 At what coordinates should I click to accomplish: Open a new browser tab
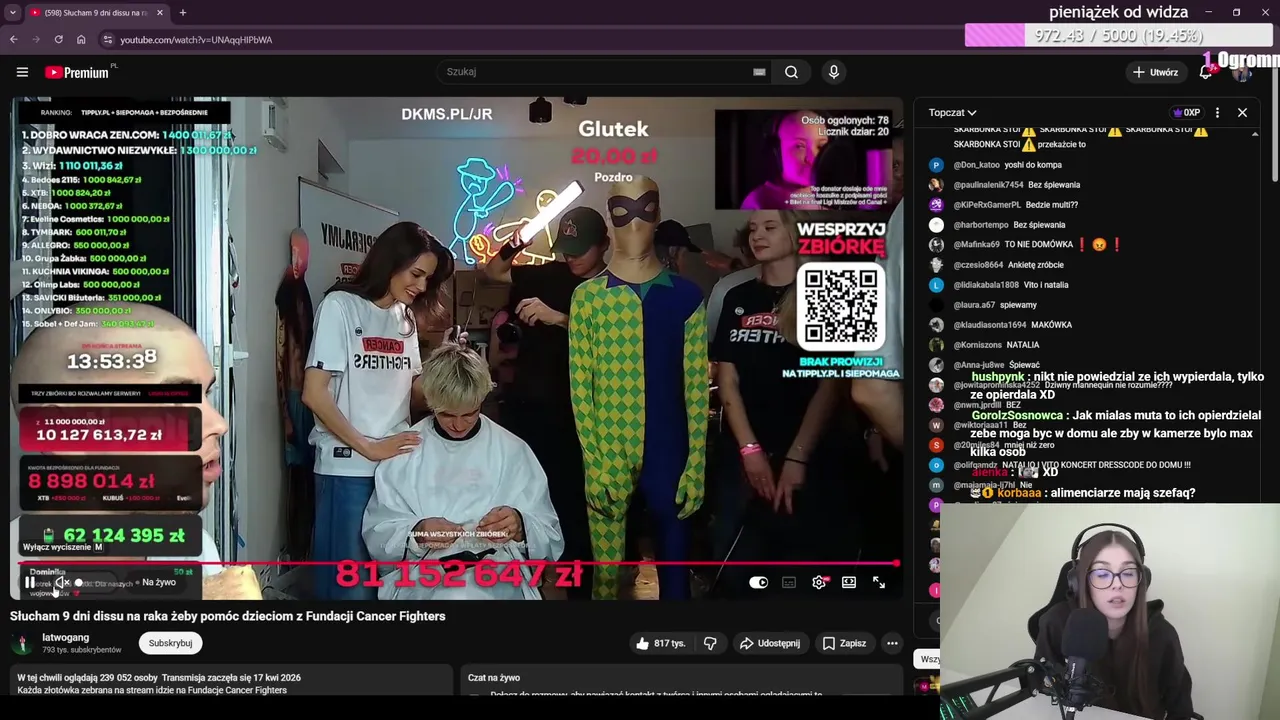(182, 13)
